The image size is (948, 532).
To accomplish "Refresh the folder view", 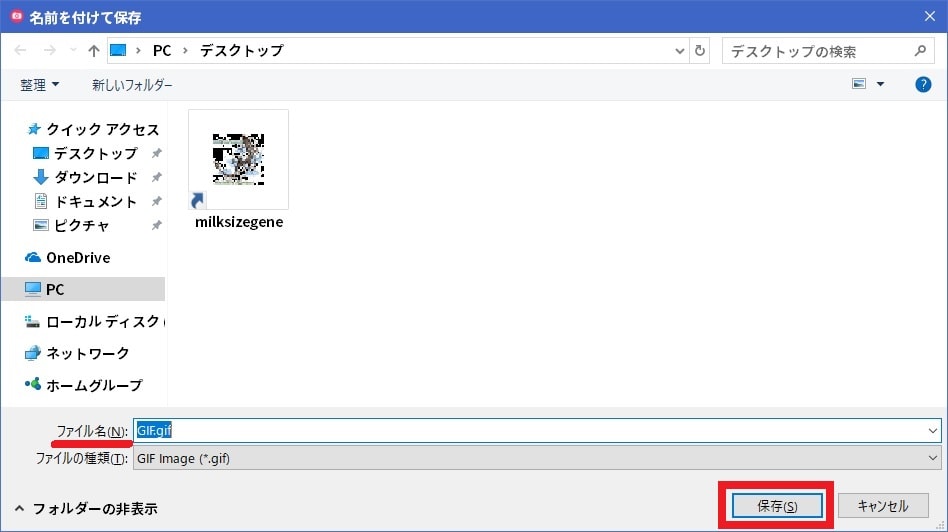I will pyautogui.click(x=700, y=51).
